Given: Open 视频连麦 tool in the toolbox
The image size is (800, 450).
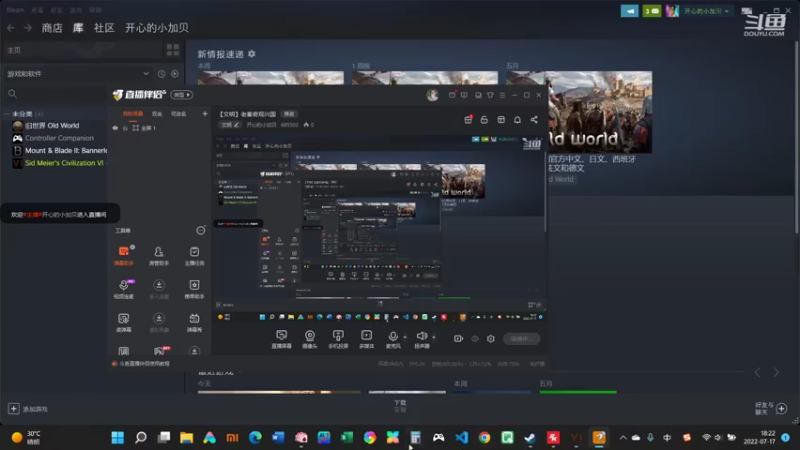Looking at the screenshot, I should click(x=123, y=289).
